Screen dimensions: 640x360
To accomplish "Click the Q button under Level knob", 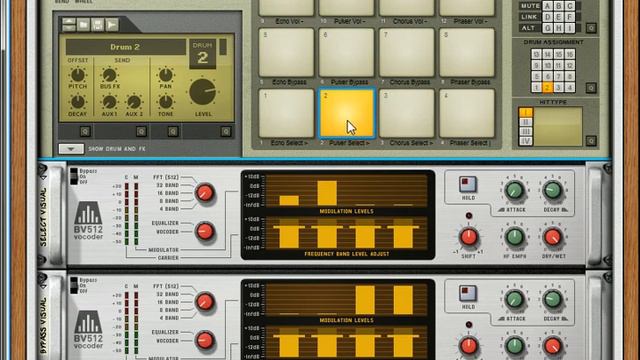I will [226, 131].
